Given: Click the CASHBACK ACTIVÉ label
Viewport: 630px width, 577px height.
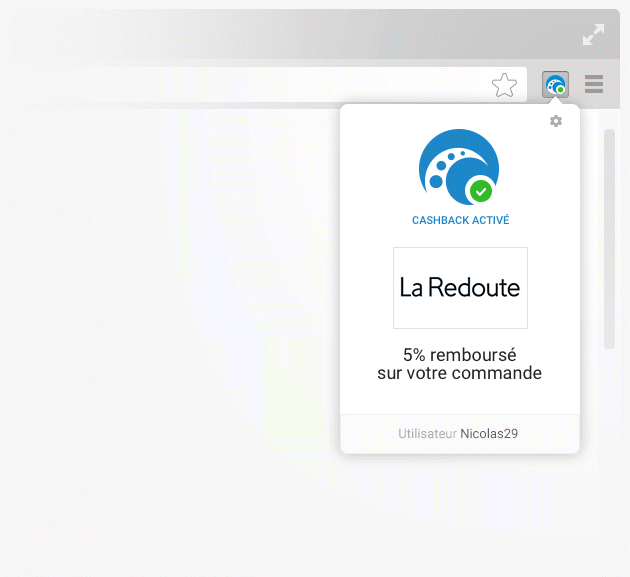Looking at the screenshot, I should (x=460, y=220).
